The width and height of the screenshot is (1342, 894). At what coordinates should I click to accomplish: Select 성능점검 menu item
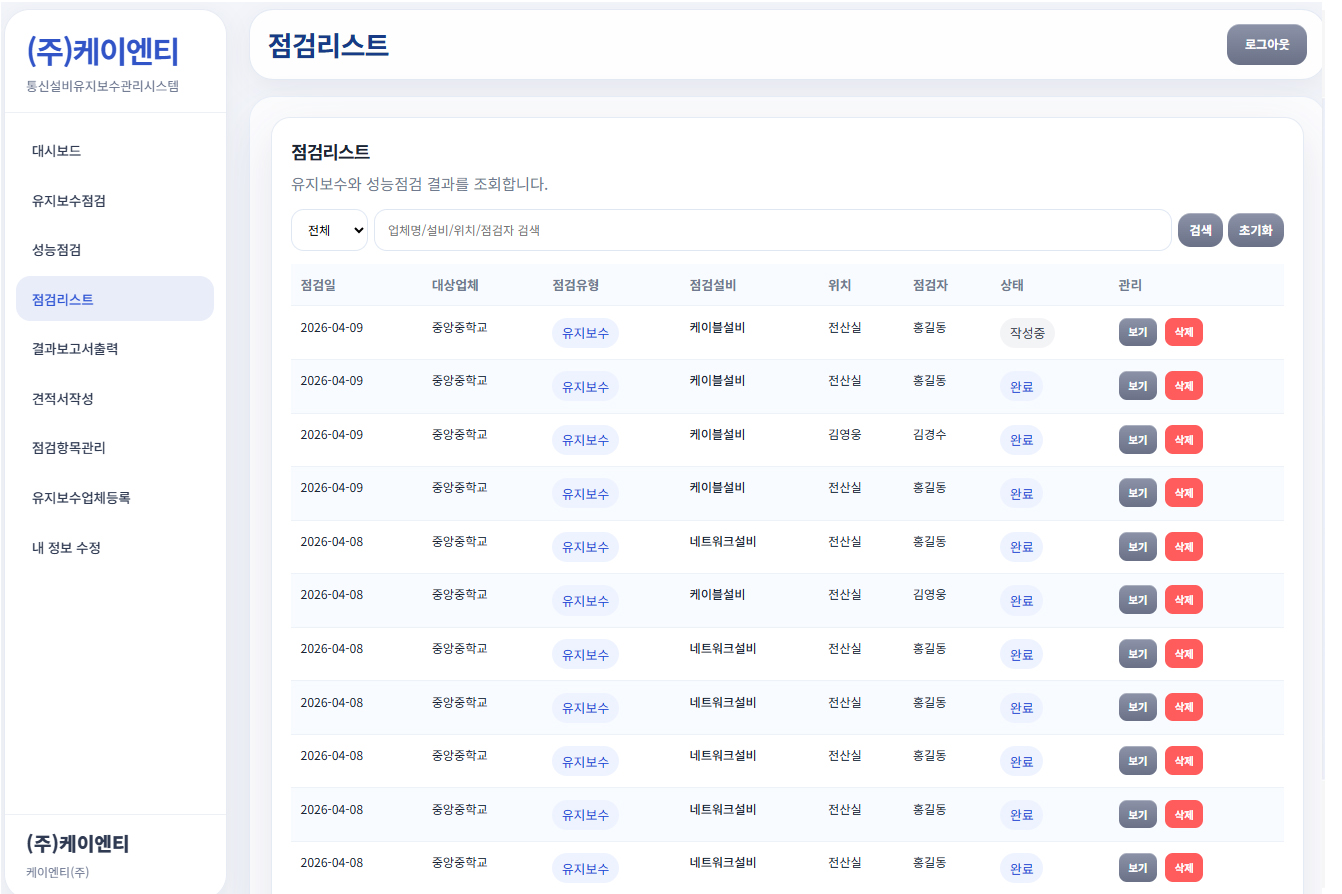52,250
